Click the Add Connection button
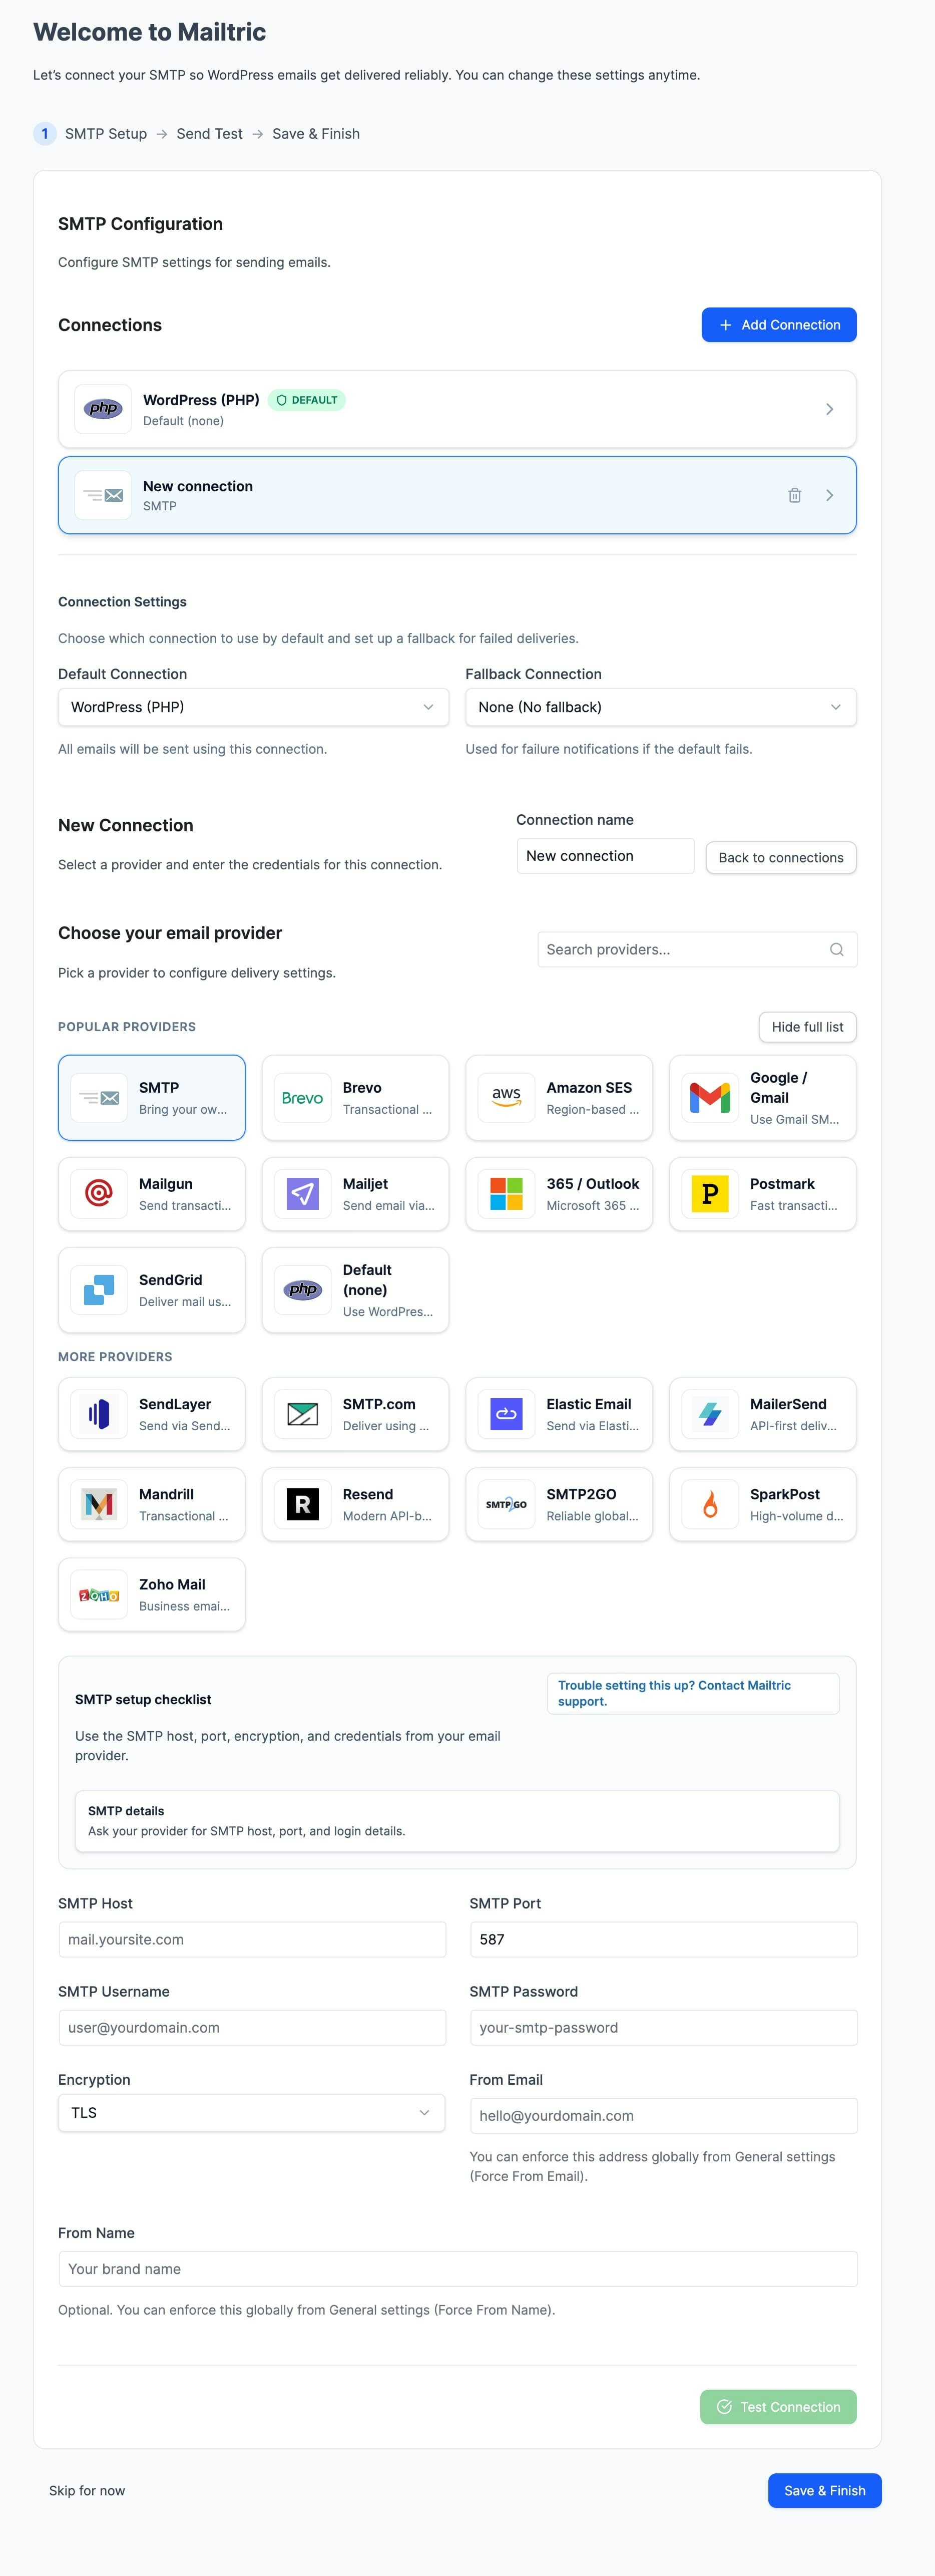This screenshot has width=935, height=2576. coord(779,325)
